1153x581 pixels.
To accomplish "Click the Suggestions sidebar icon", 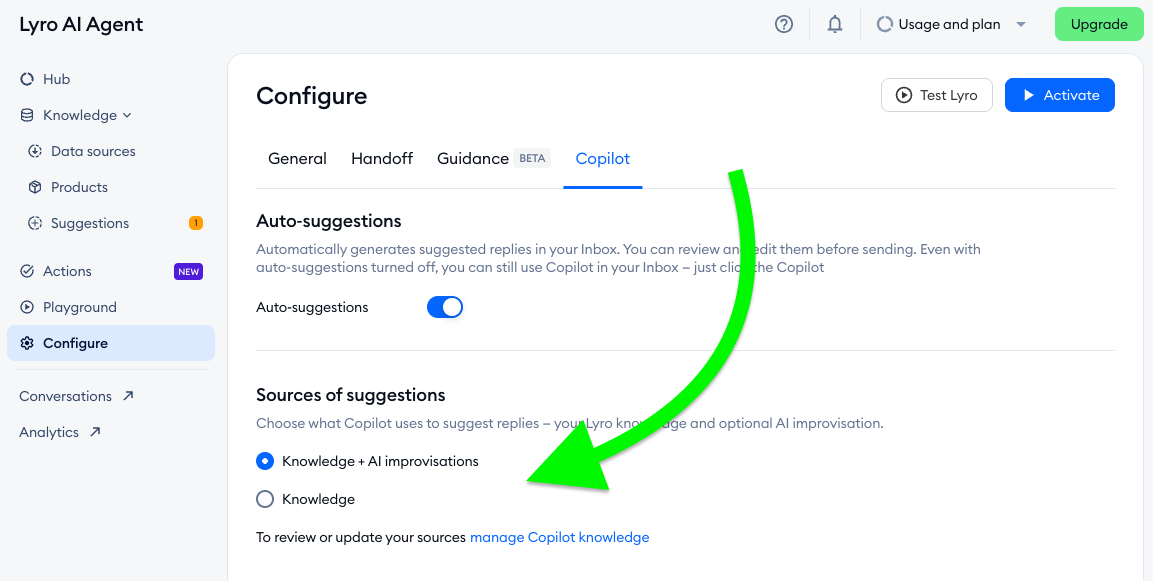I will [x=35, y=223].
